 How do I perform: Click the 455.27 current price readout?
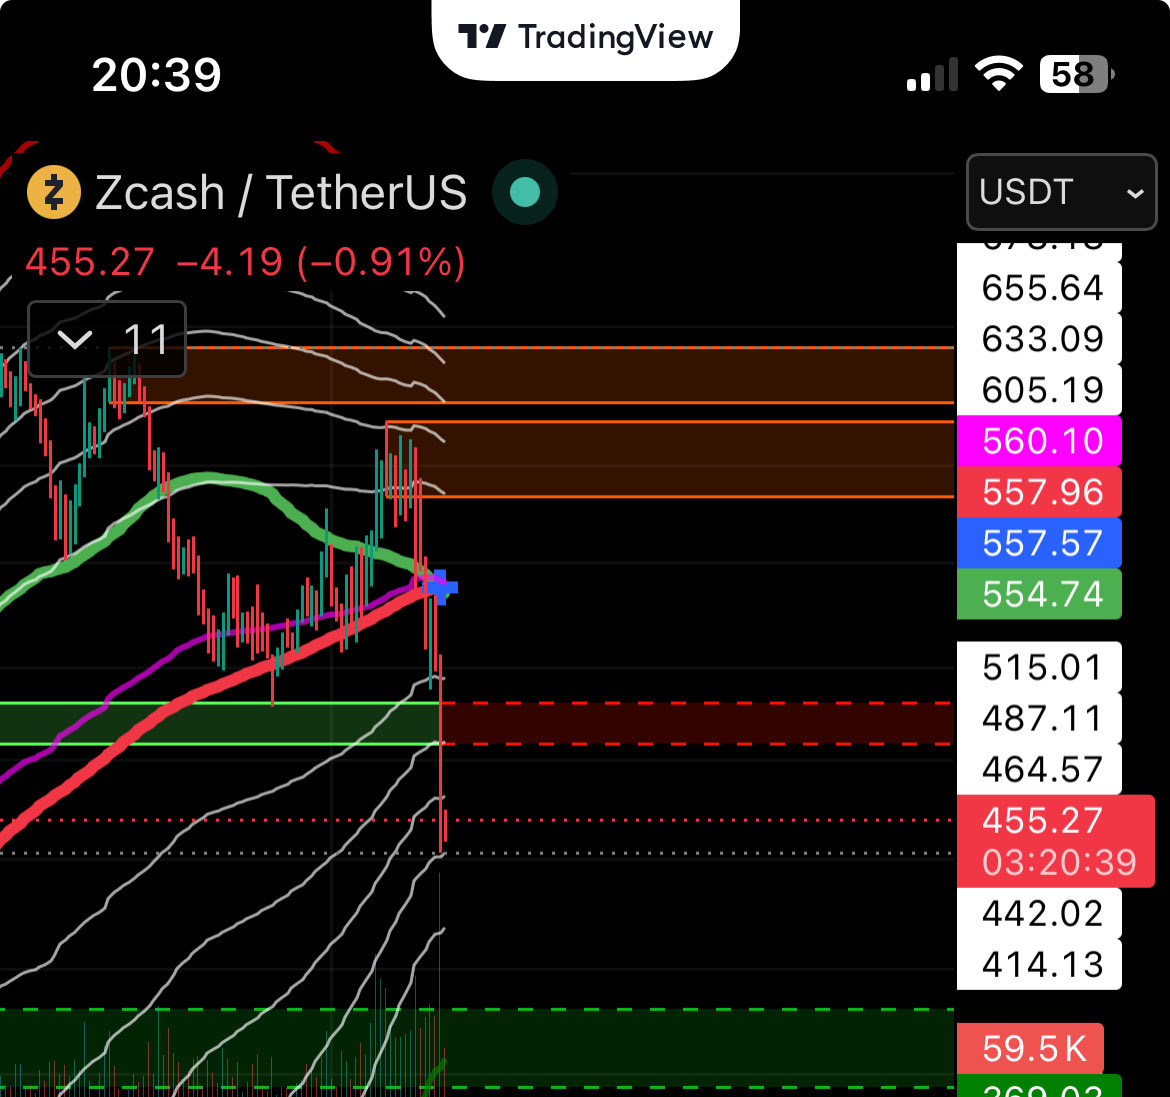[x=90, y=262]
